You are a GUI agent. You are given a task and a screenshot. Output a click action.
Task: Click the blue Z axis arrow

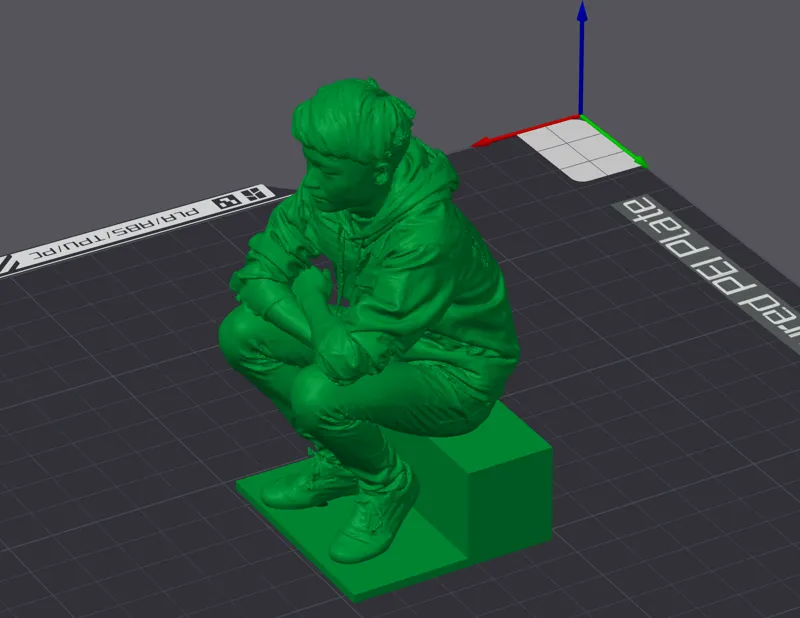point(582,59)
